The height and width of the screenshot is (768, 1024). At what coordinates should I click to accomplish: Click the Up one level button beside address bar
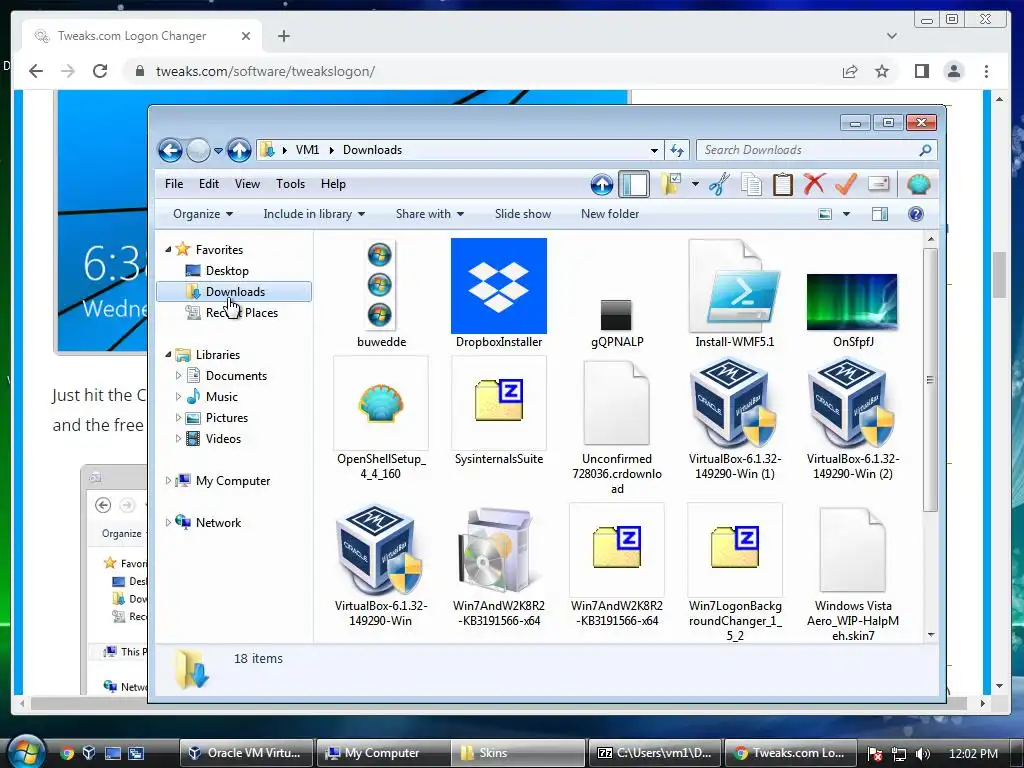pos(239,150)
